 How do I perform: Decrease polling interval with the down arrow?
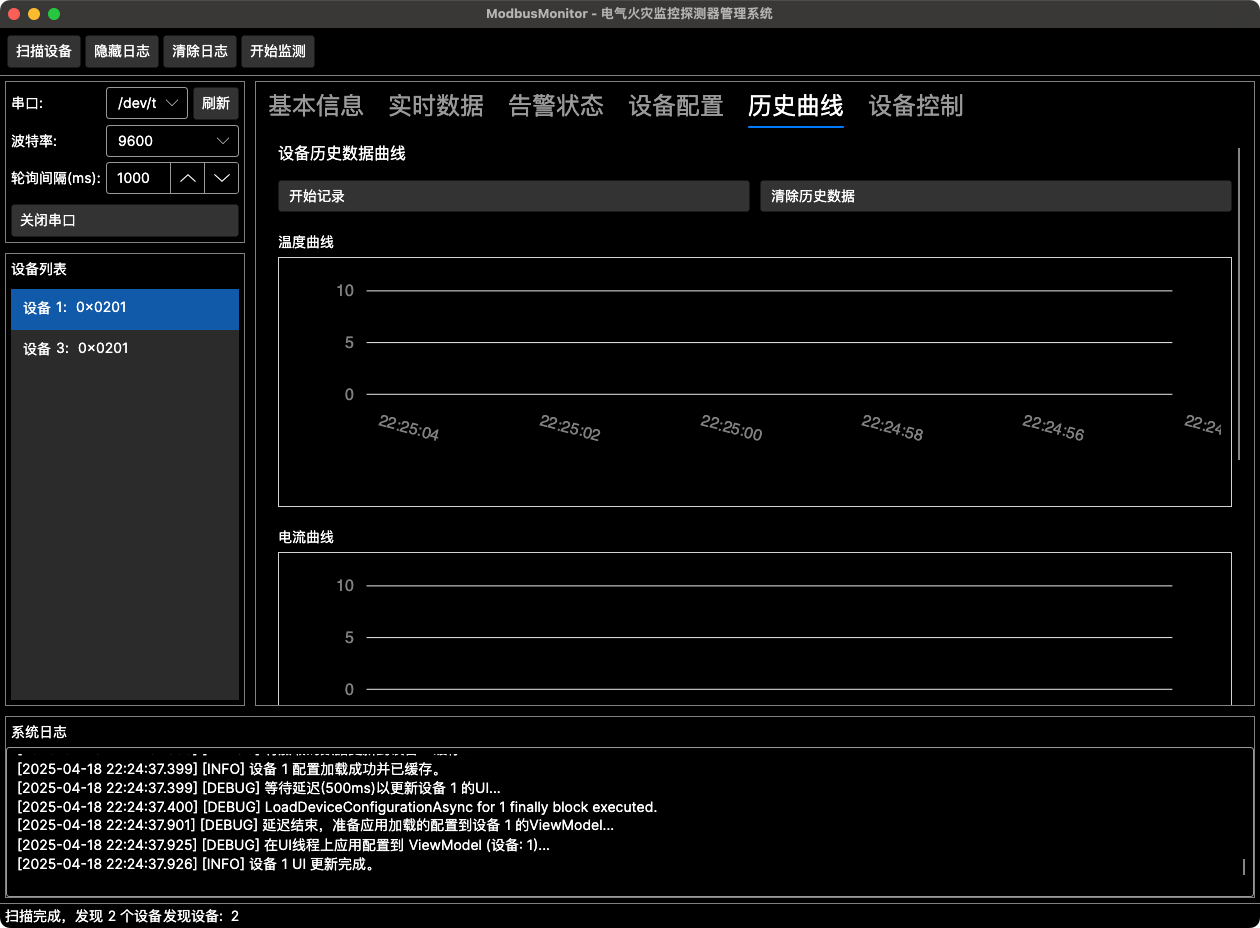click(x=222, y=178)
